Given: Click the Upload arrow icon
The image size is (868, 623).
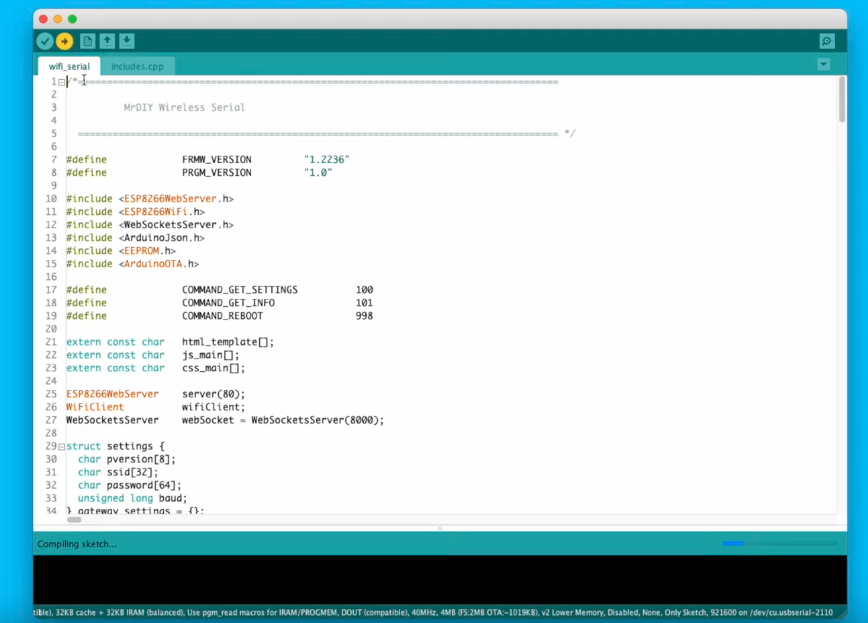Looking at the screenshot, I should click(x=64, y=41).
